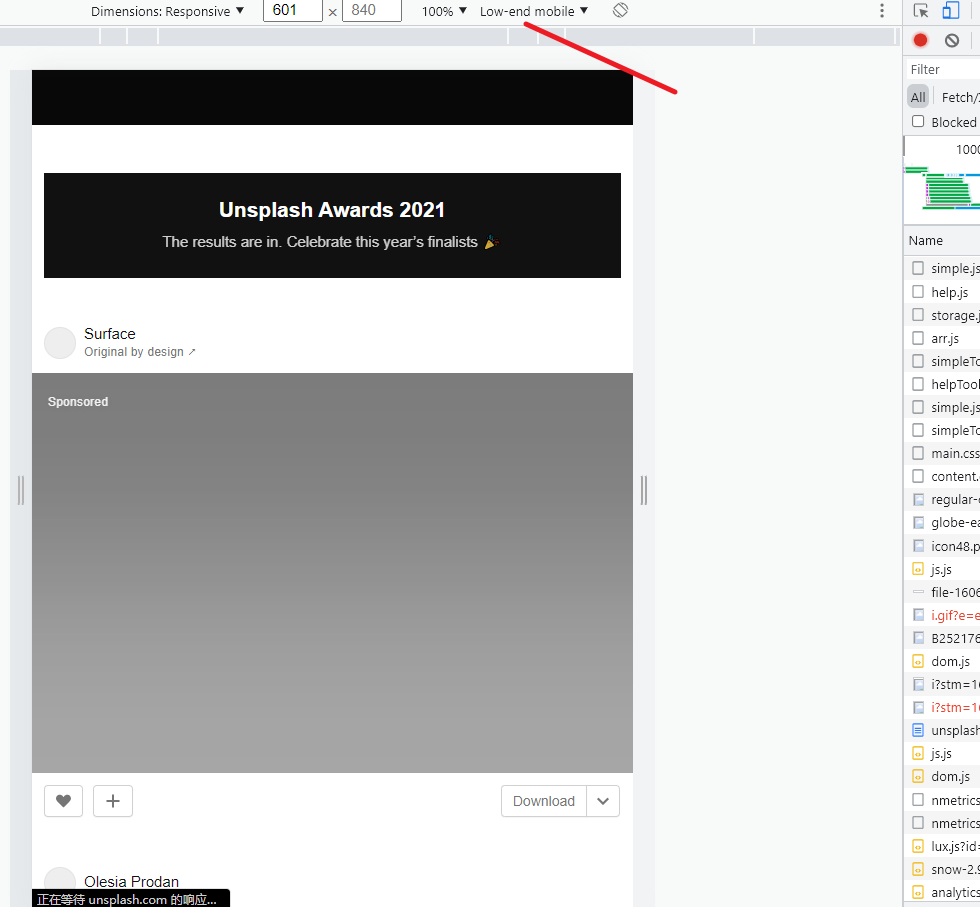This screenshot has width=980, height=907.
Task: Expand the download size options chevron
Action: point(603,801)
